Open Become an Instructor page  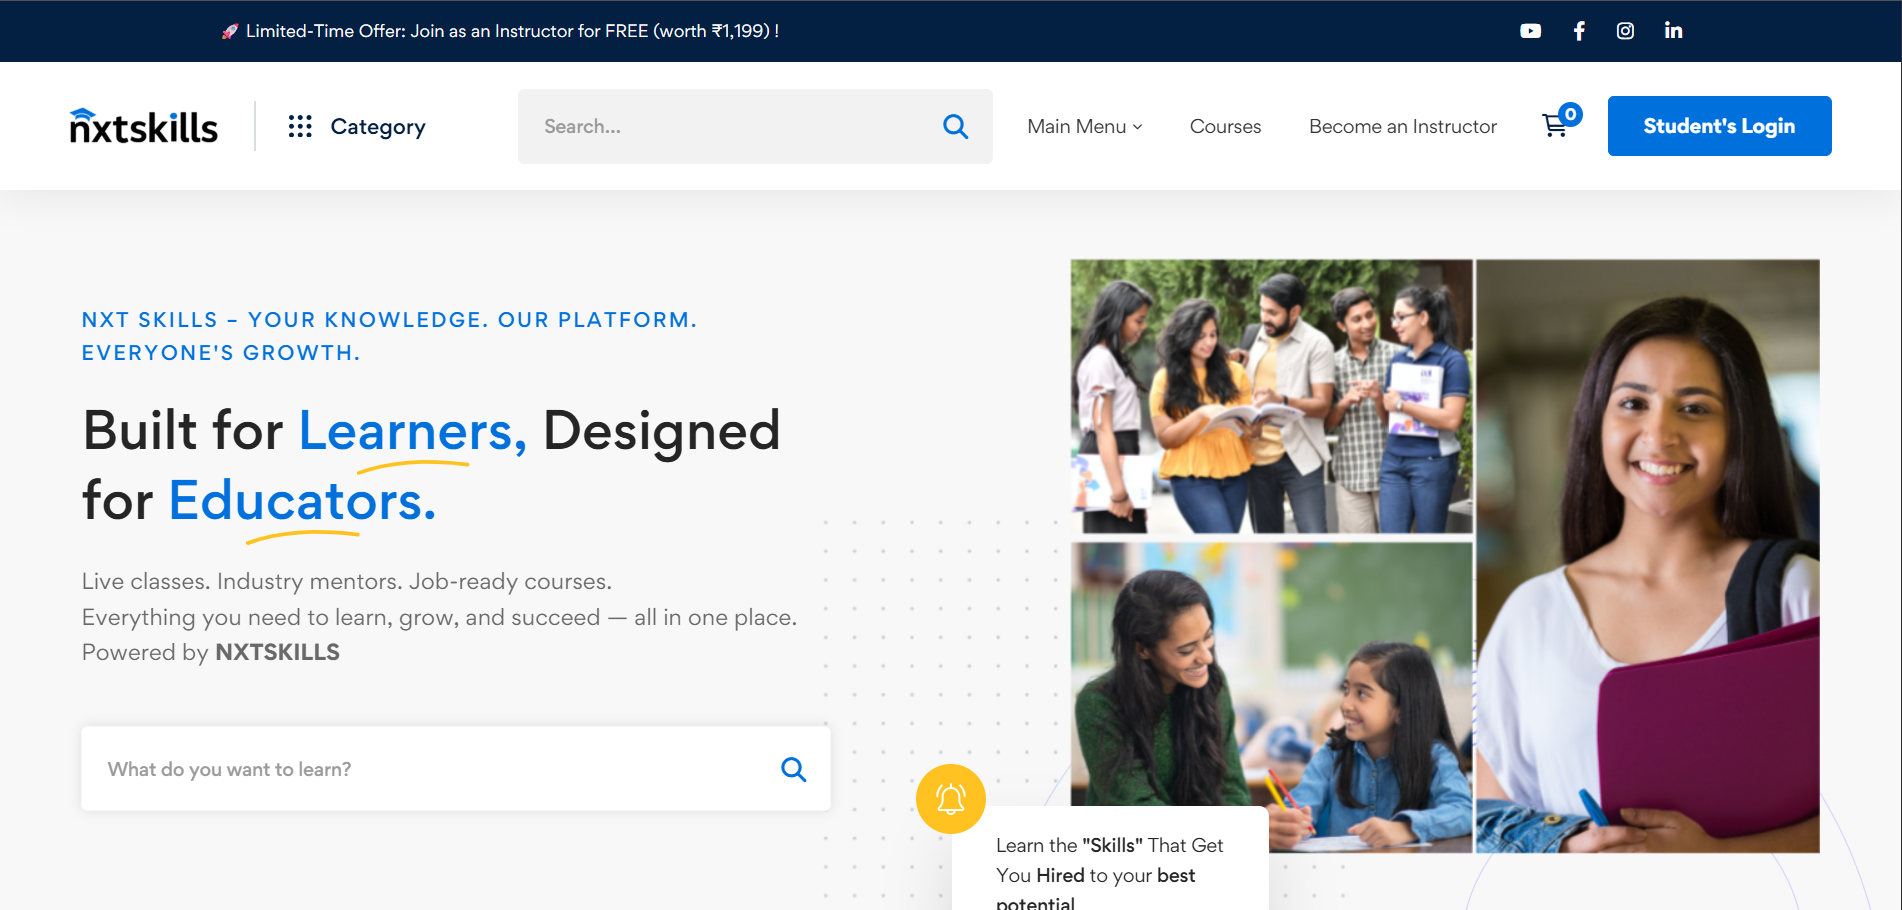point(1402,126)
